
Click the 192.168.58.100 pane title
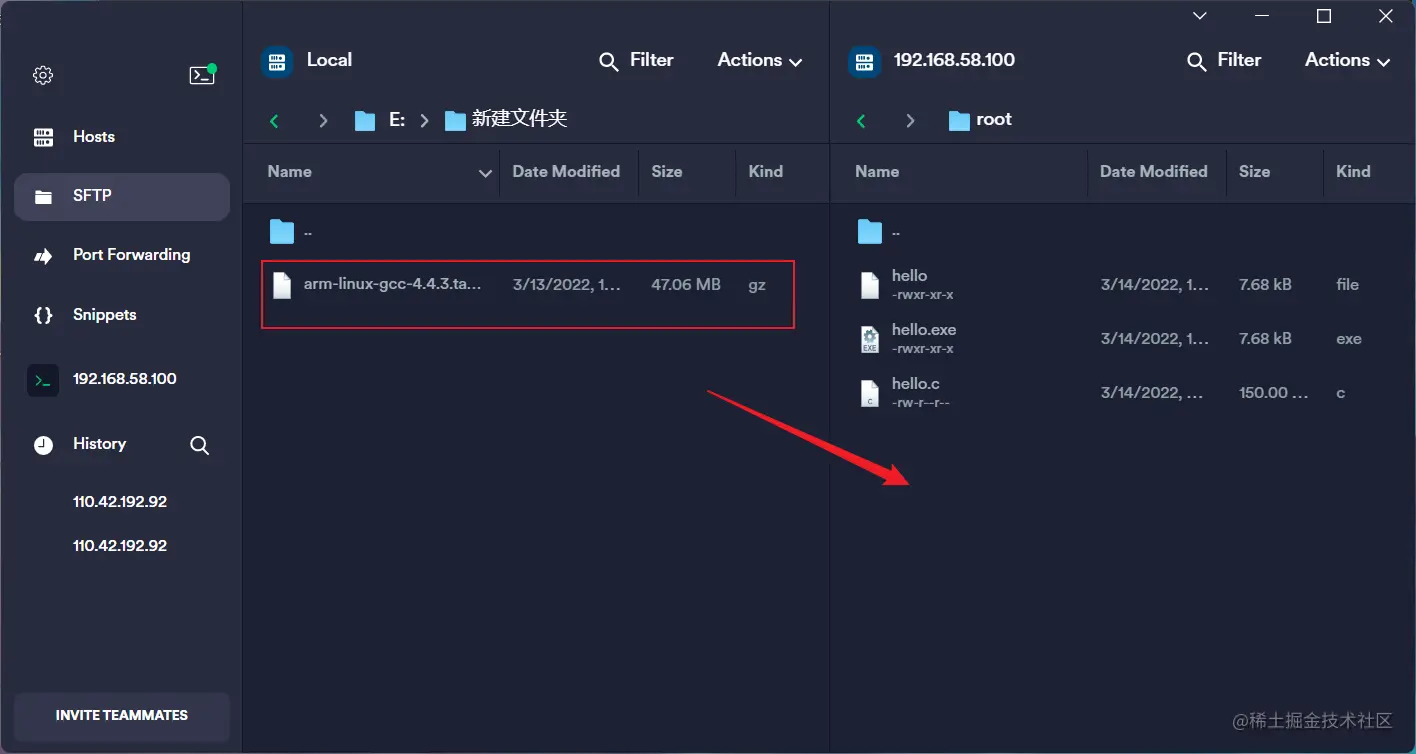954,60
